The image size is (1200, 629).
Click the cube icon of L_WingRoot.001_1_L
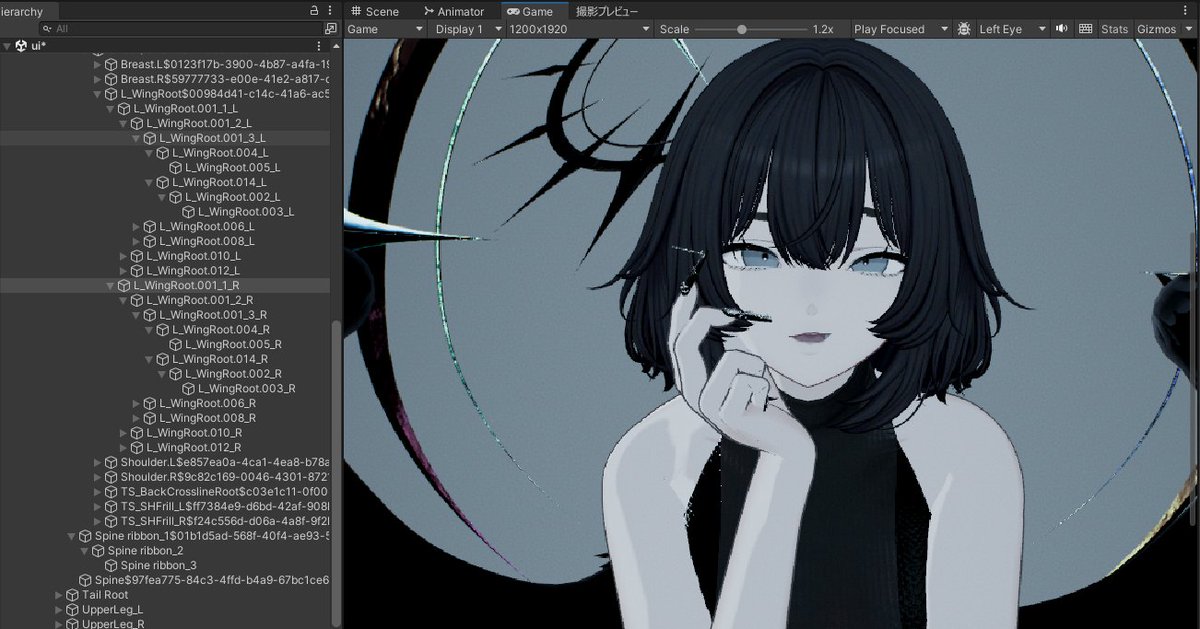point(124,108)
